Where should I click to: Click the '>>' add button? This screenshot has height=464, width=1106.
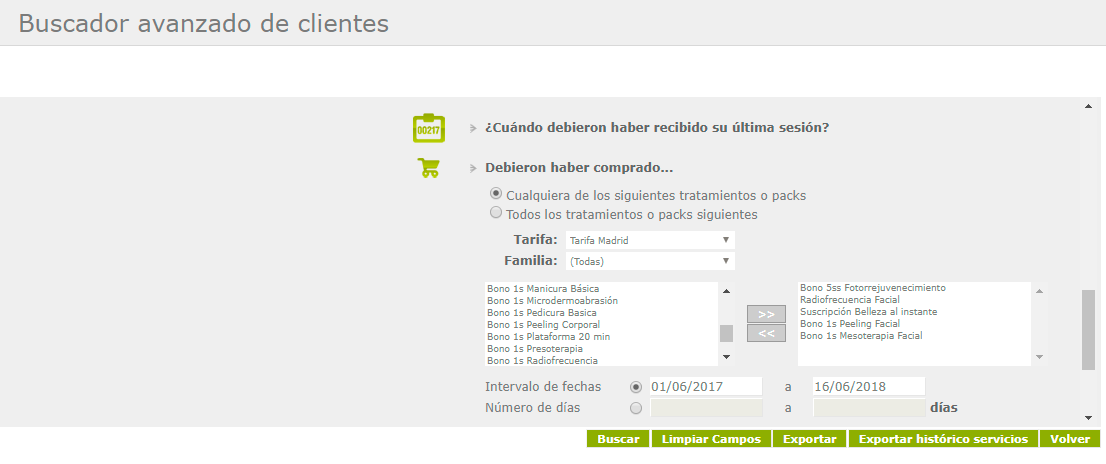pyautogui.click(x=766, y=315)
